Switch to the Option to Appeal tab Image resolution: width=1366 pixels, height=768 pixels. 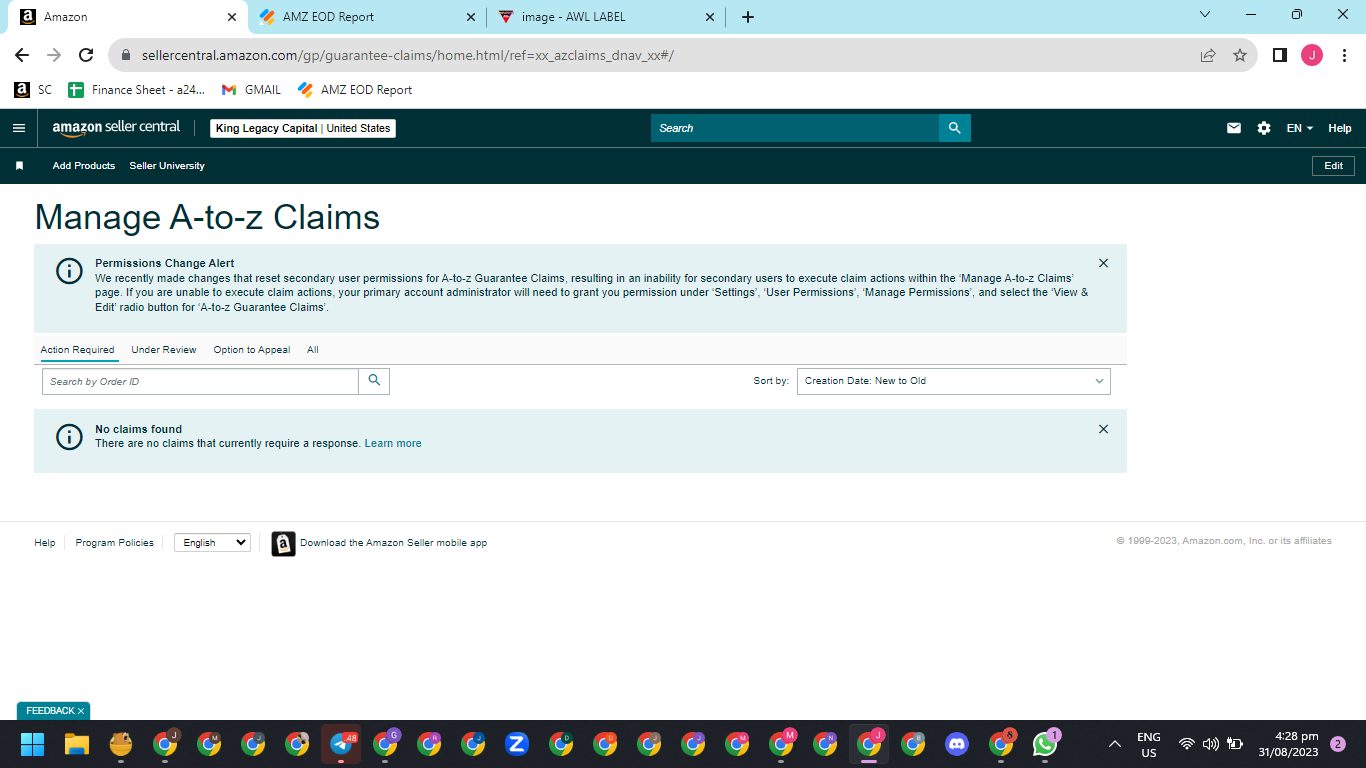(252, 350)
